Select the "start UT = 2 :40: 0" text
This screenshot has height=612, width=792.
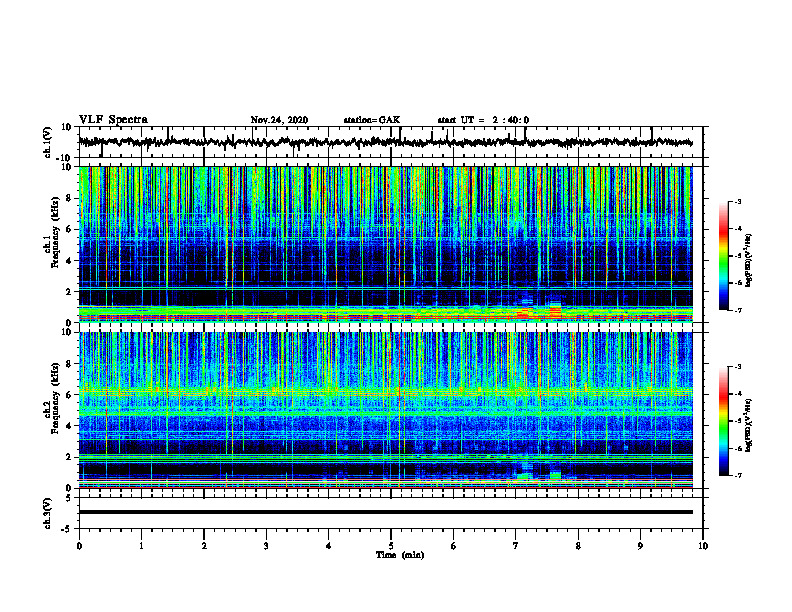(483, 120)
